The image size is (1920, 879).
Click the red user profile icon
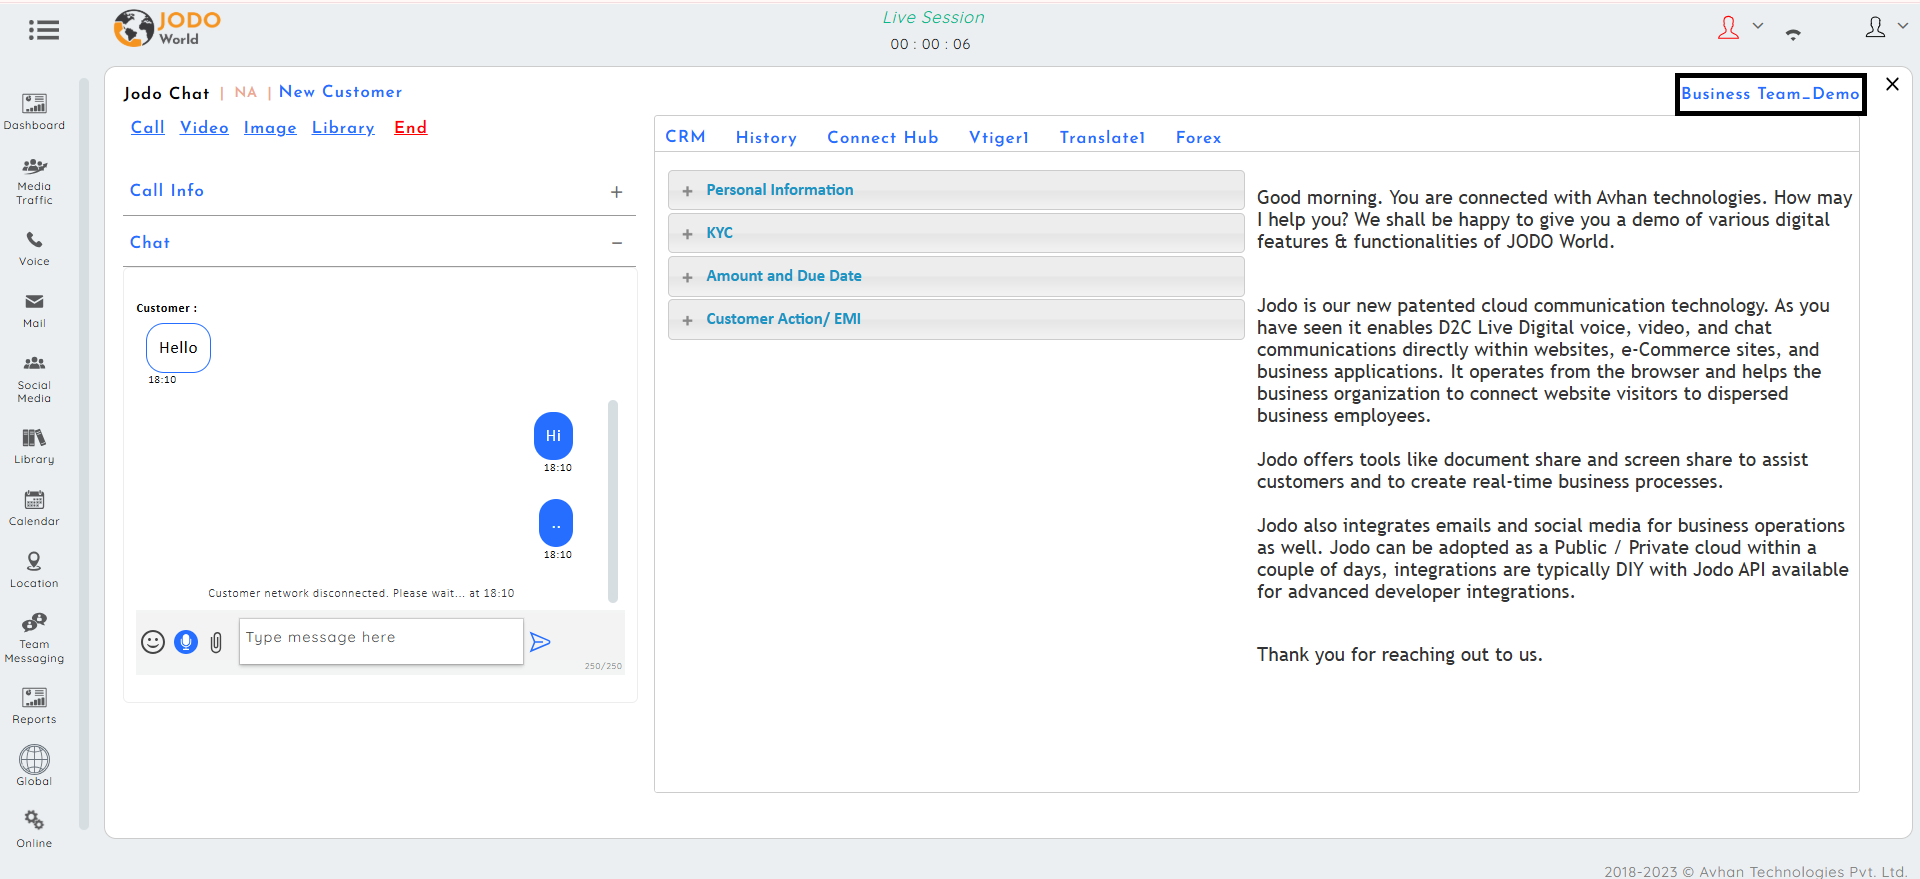click(1728, 28)
